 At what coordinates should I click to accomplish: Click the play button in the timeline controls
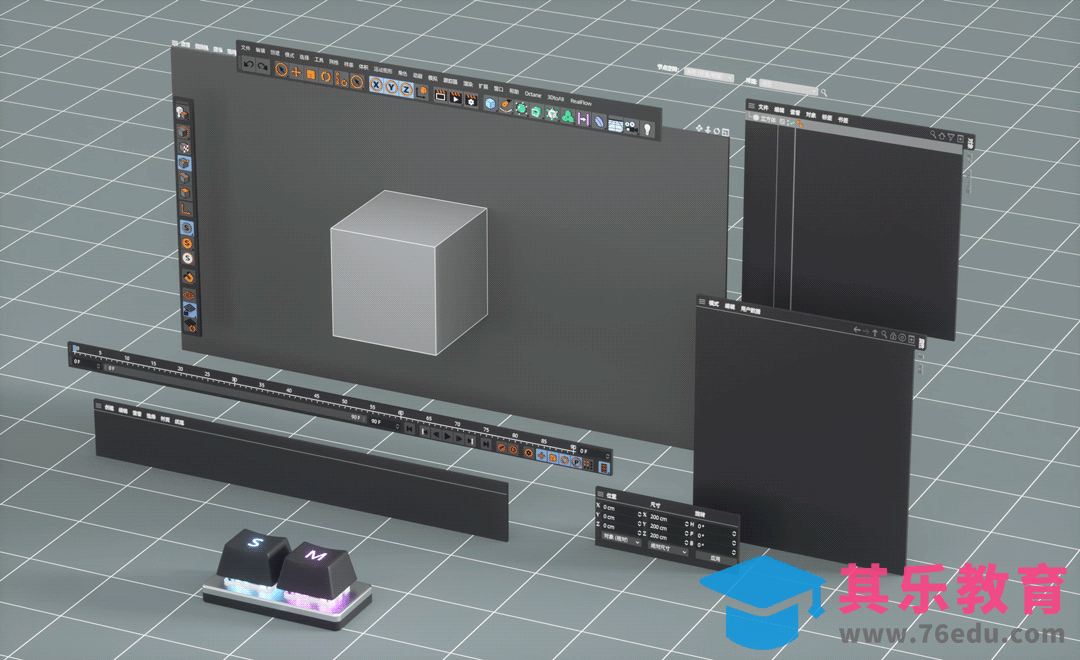click(447, 436)
